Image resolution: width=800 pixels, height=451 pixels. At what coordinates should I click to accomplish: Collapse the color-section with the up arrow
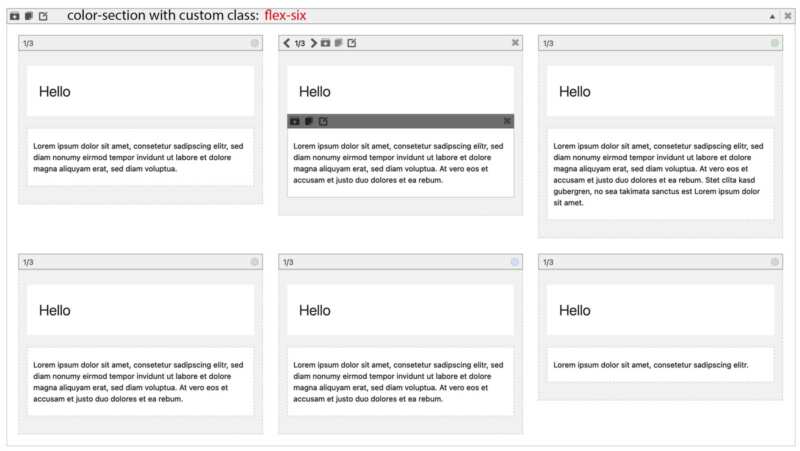(x=772, y=17)
